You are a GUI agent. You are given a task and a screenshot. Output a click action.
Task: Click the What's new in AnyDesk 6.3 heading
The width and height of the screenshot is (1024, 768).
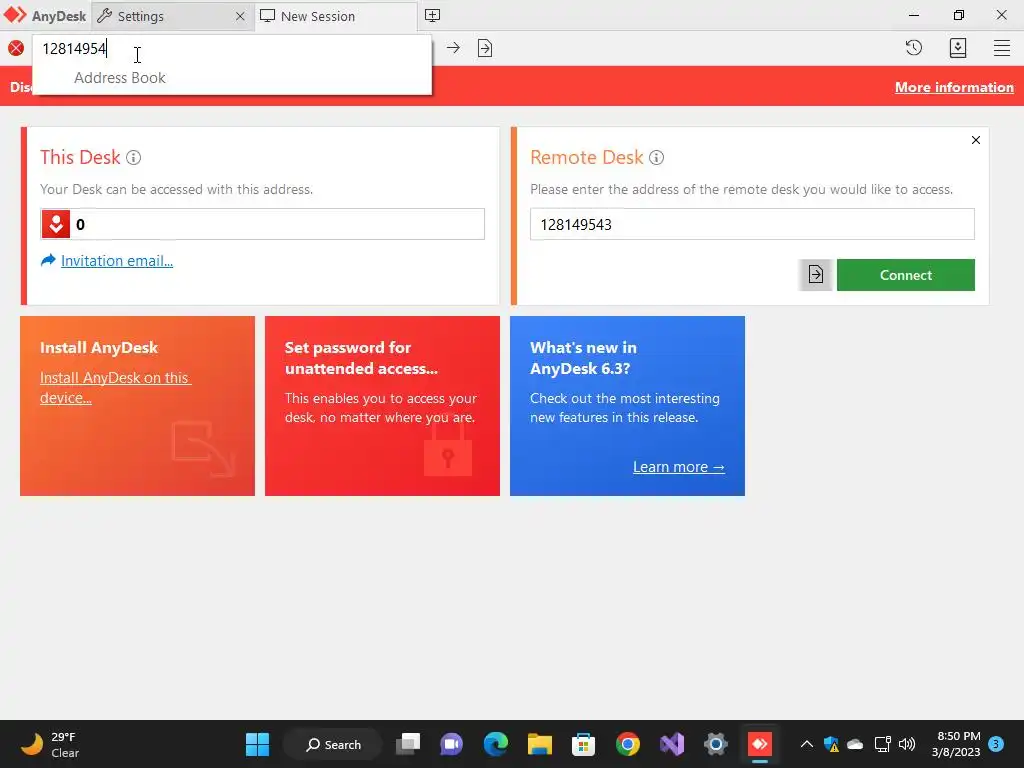point(583,358)
